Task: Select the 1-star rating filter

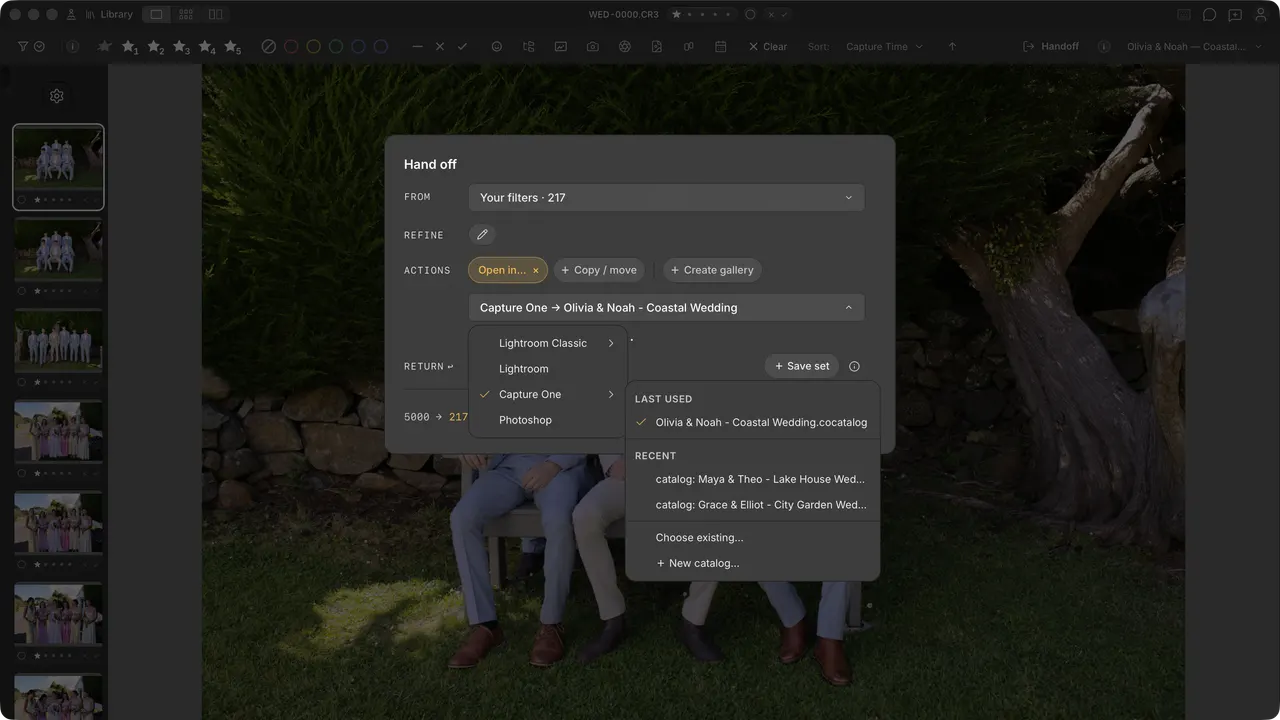Action: (130, 47)
